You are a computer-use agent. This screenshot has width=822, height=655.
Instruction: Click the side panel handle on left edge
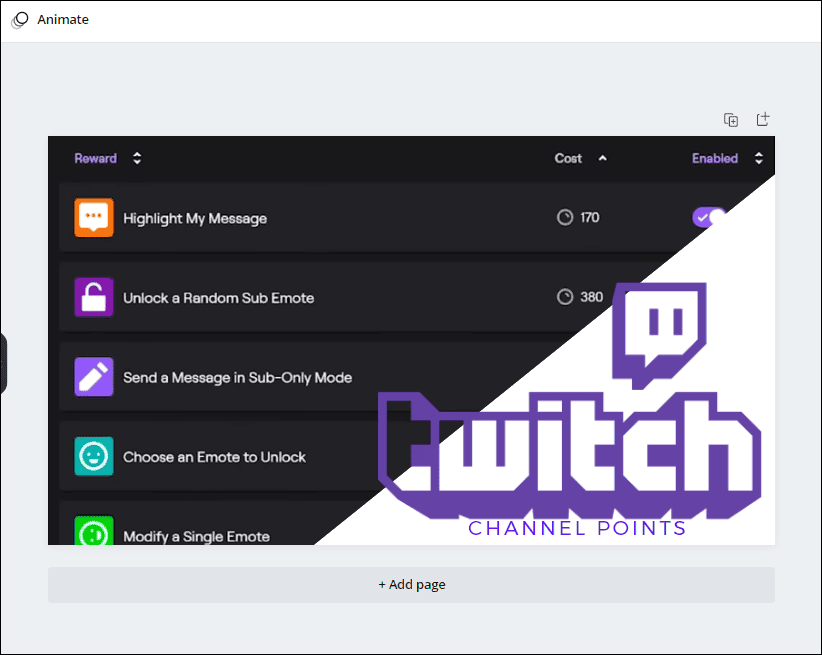(x=3, y=363)
